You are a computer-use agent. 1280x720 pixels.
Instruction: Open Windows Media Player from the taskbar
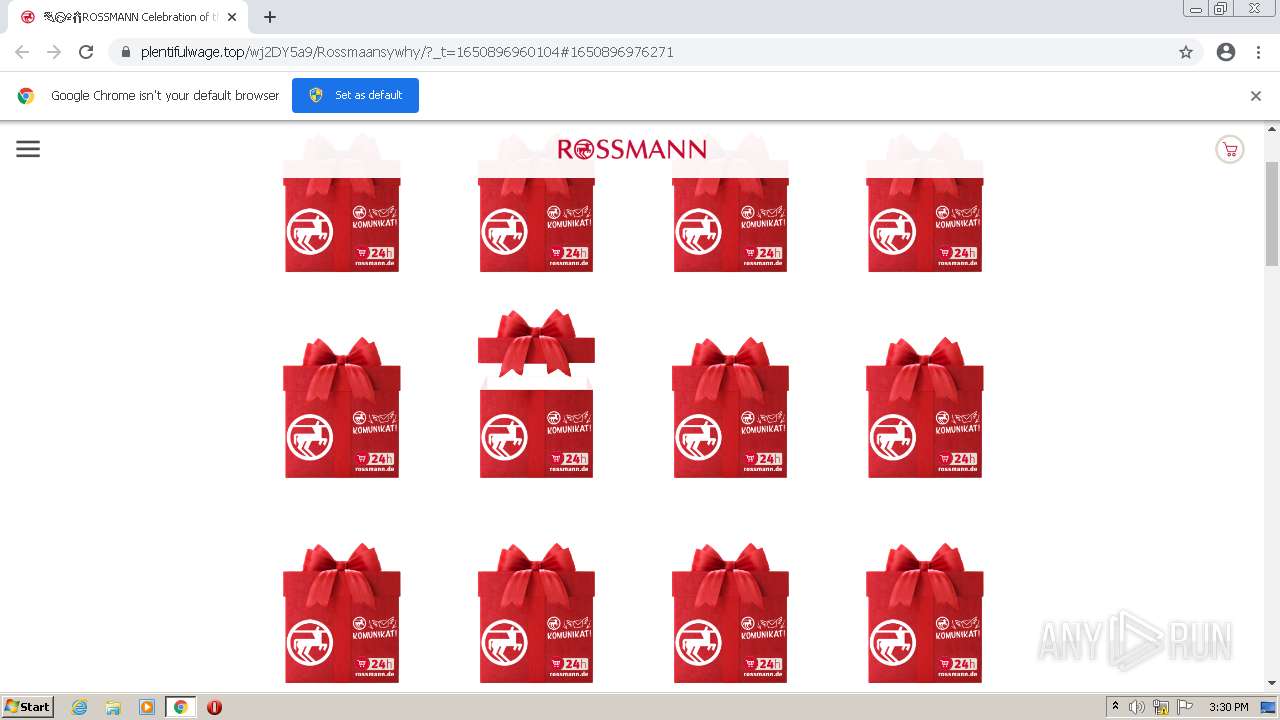(147, 707)
